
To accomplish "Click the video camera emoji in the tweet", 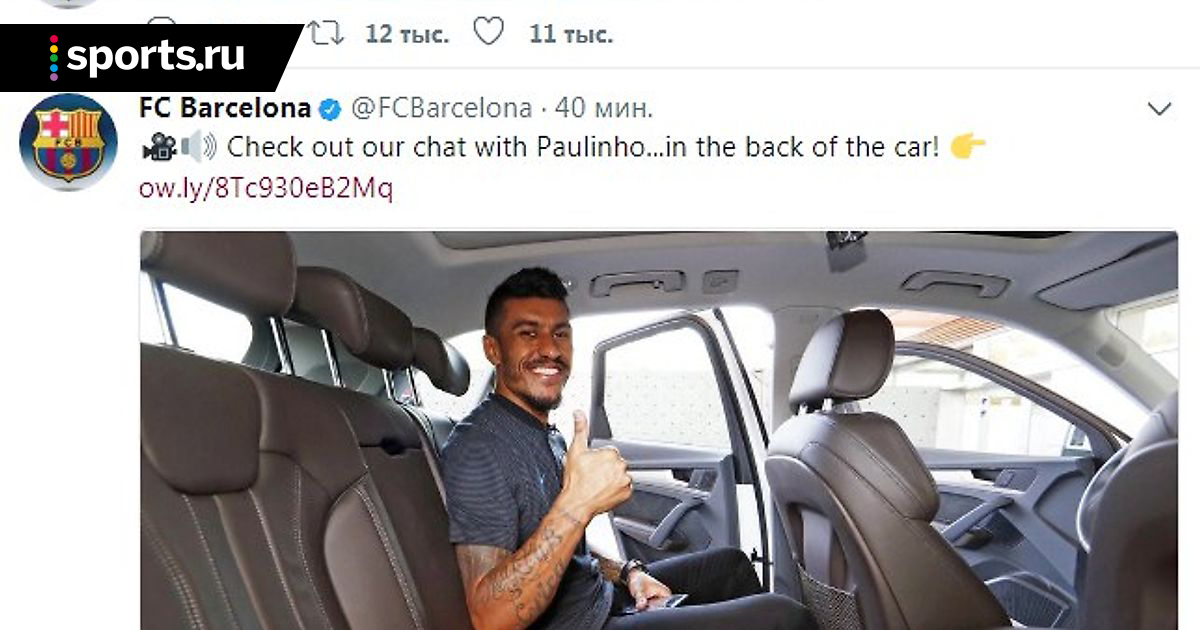I will pos(158,148).
